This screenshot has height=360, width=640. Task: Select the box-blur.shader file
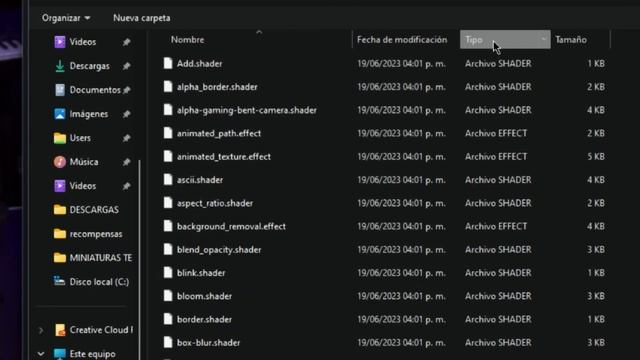pos(208,343)
